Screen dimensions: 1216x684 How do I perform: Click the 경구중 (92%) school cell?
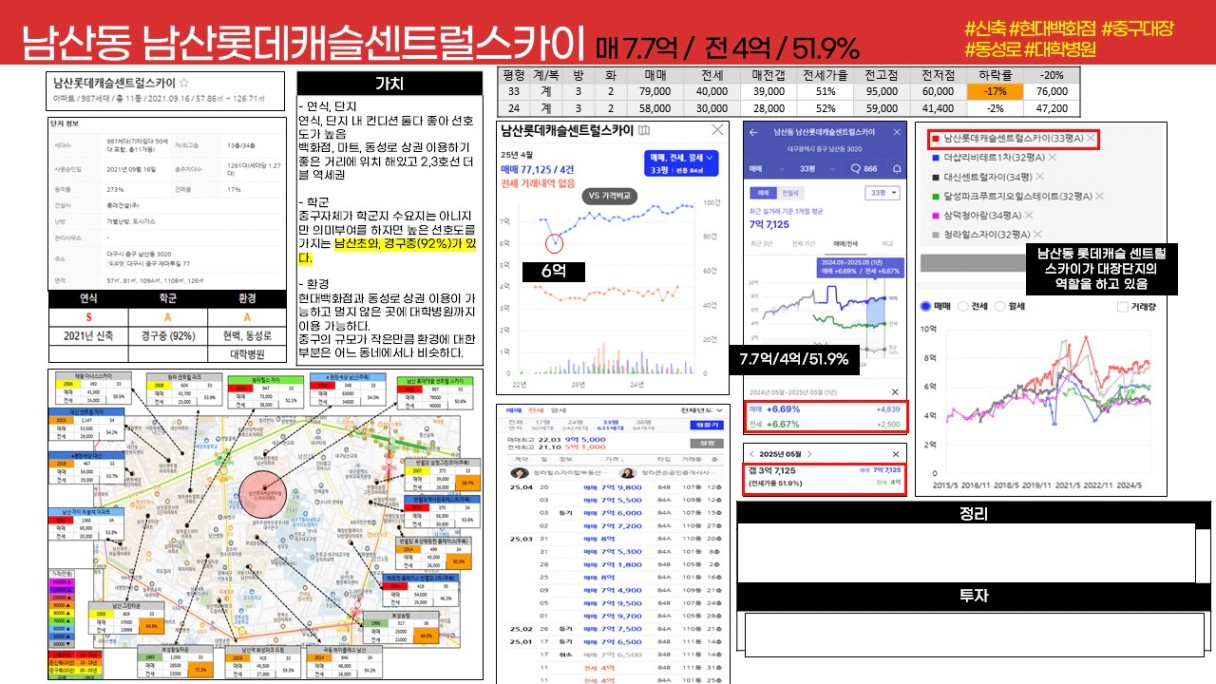pyautogui.click(x=167, y=336)
